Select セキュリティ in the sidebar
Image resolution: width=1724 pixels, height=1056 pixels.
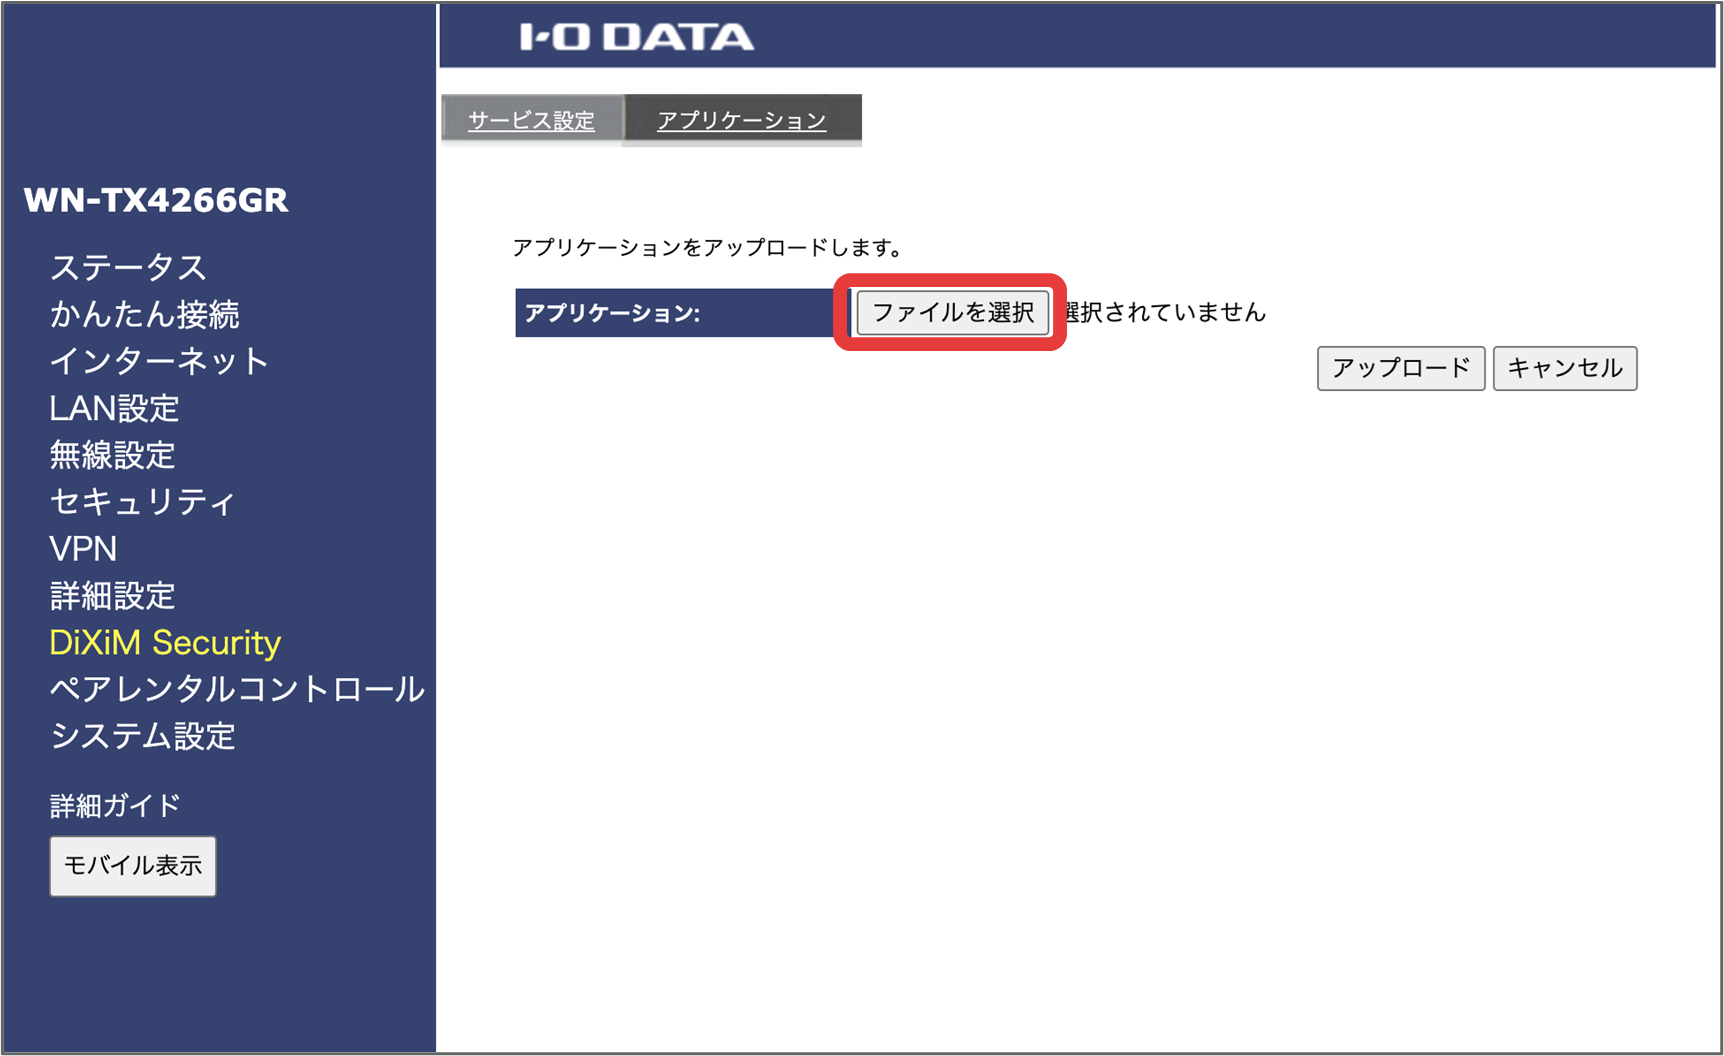click(143, 502)
